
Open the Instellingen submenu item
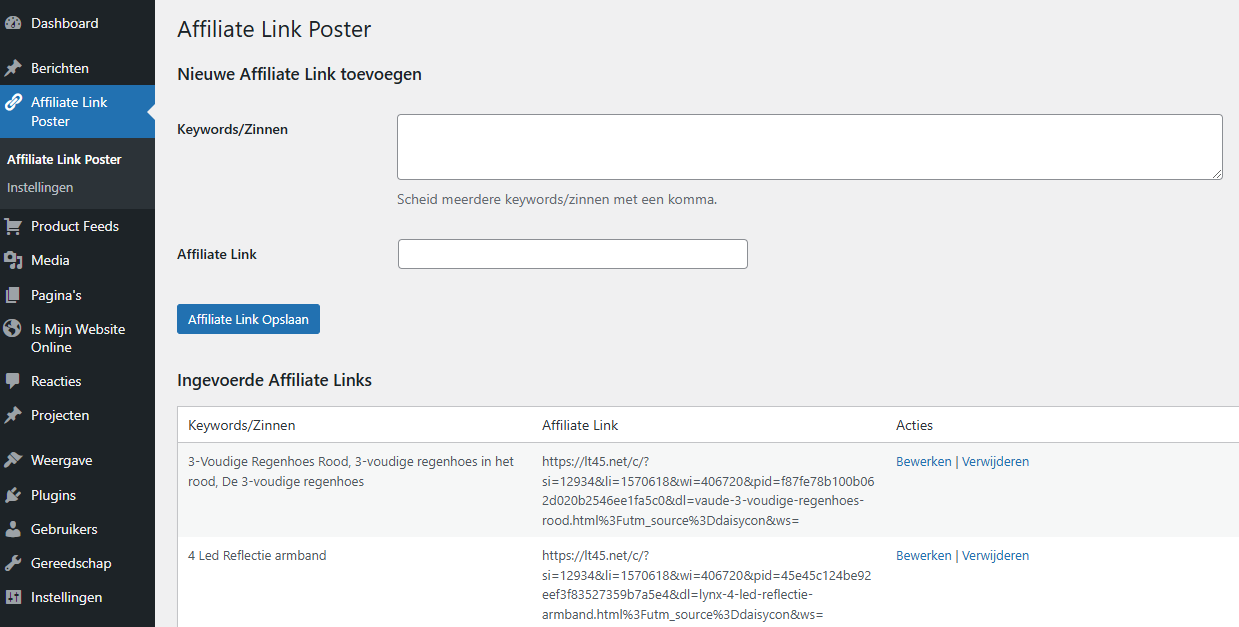pos(40,187)
